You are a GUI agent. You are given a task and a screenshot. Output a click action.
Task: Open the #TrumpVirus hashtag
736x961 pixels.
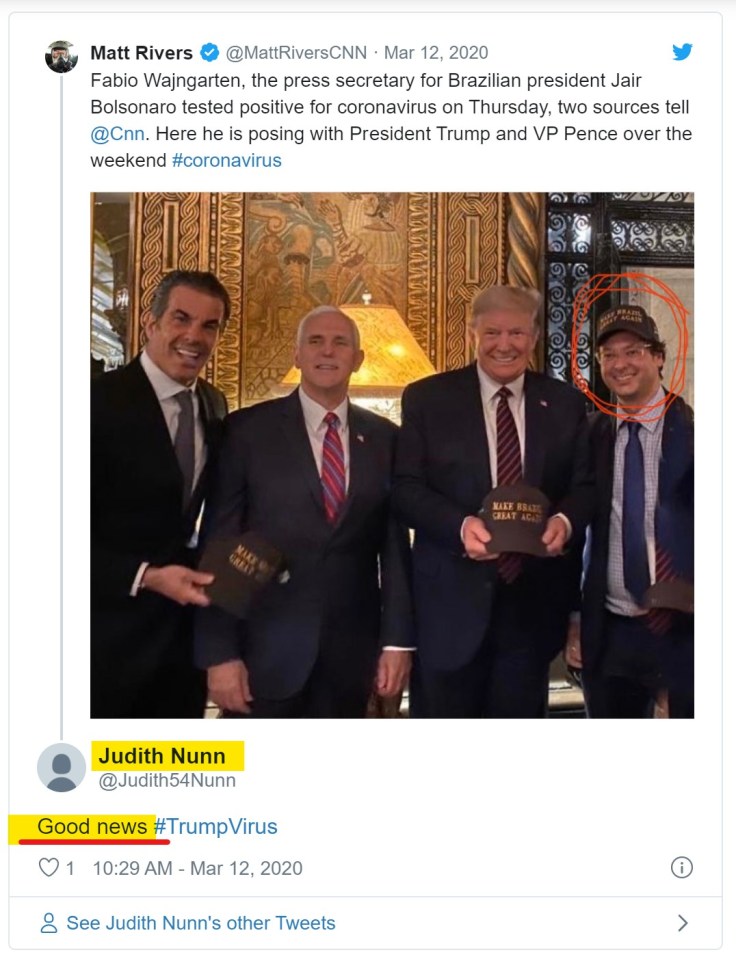click(x=216, y=827)
